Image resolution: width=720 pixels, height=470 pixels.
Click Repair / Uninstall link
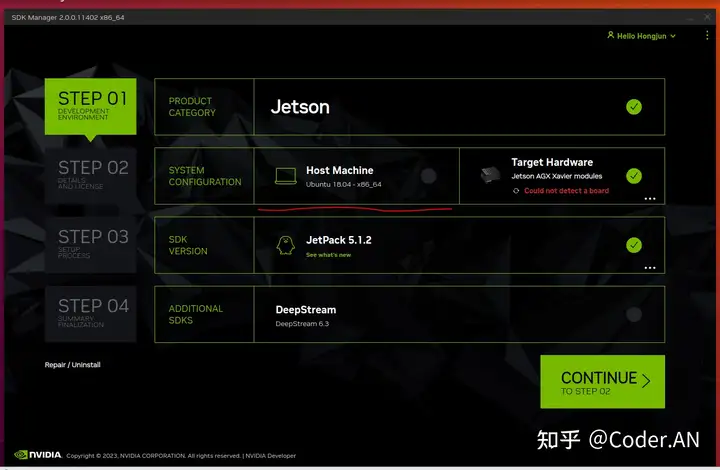(73, 364)
